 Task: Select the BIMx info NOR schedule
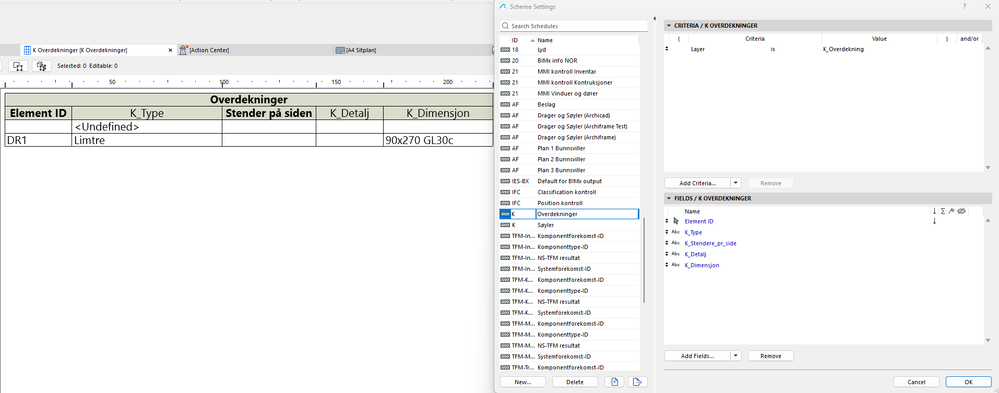[x=569, y=60]
